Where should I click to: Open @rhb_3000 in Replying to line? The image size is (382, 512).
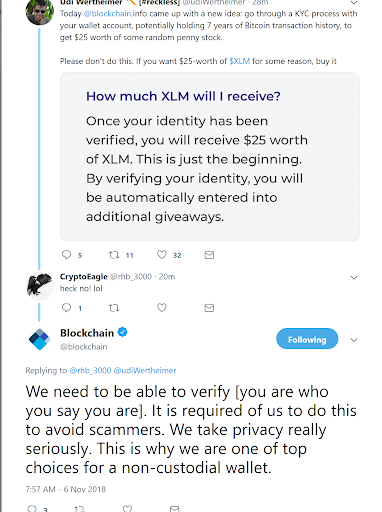90,370
